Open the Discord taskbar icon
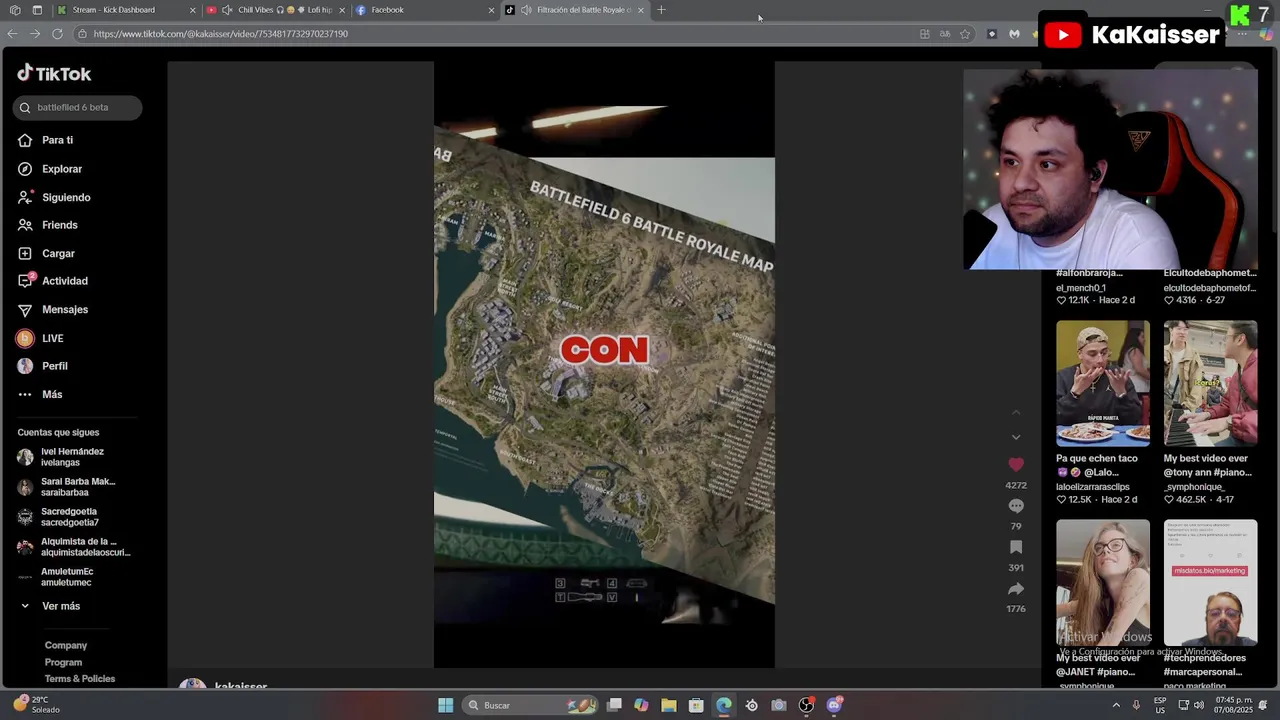 tap(834, 705)
